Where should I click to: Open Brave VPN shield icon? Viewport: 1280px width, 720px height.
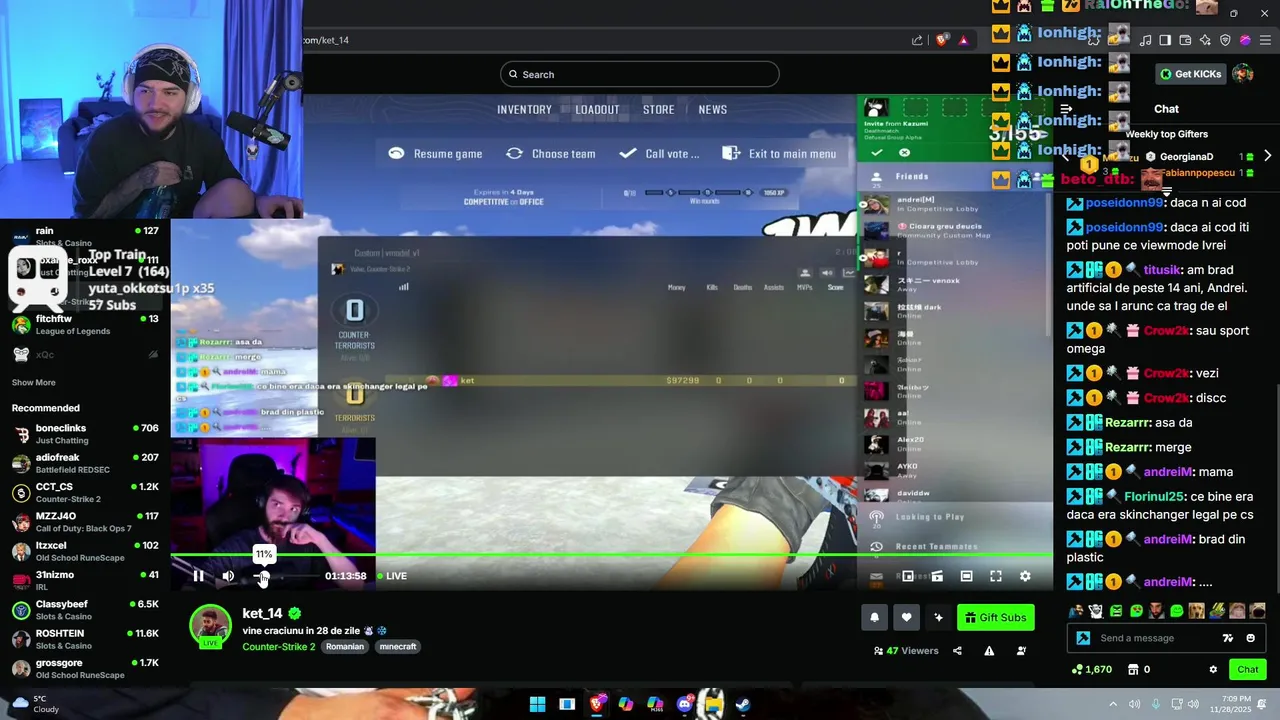pos(1225,40)
